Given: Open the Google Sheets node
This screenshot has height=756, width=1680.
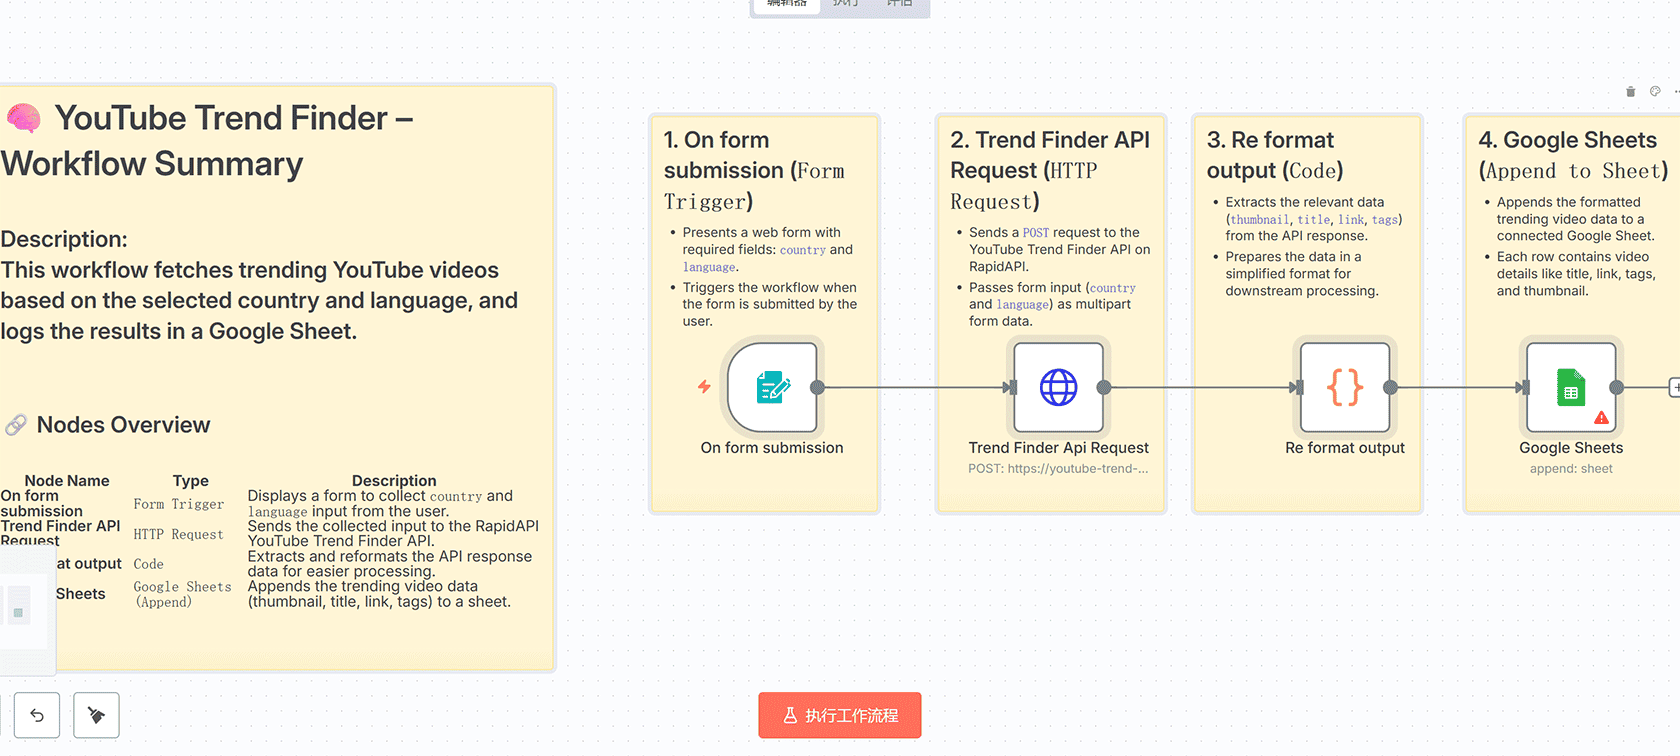Looking at the screenshot, I should pos(1570,388).
